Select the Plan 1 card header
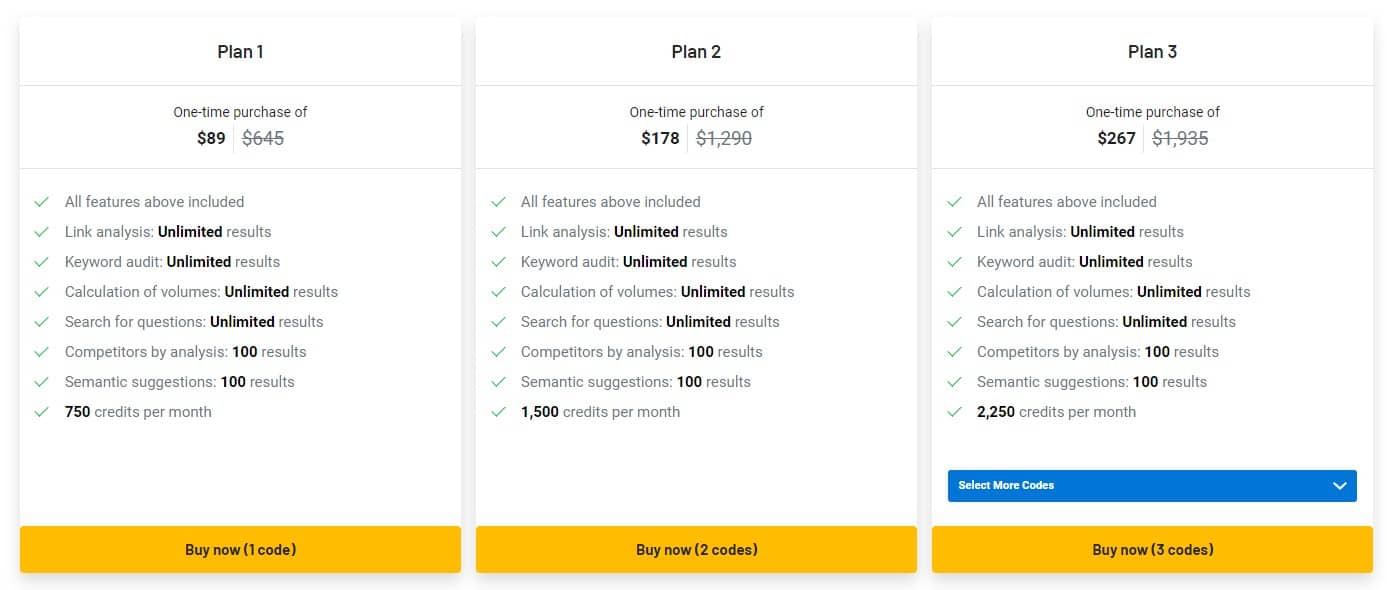1387x590 pixels. [240, 51]
